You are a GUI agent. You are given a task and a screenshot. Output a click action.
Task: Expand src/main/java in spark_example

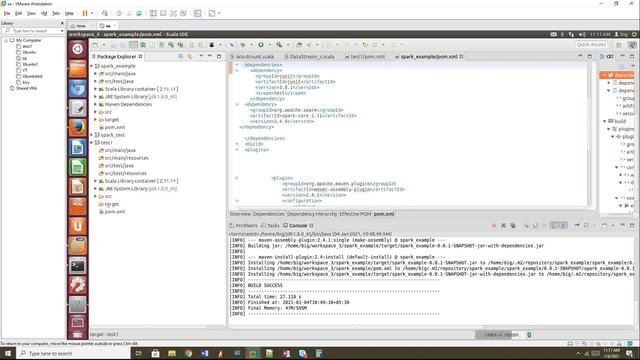point(96,74)
